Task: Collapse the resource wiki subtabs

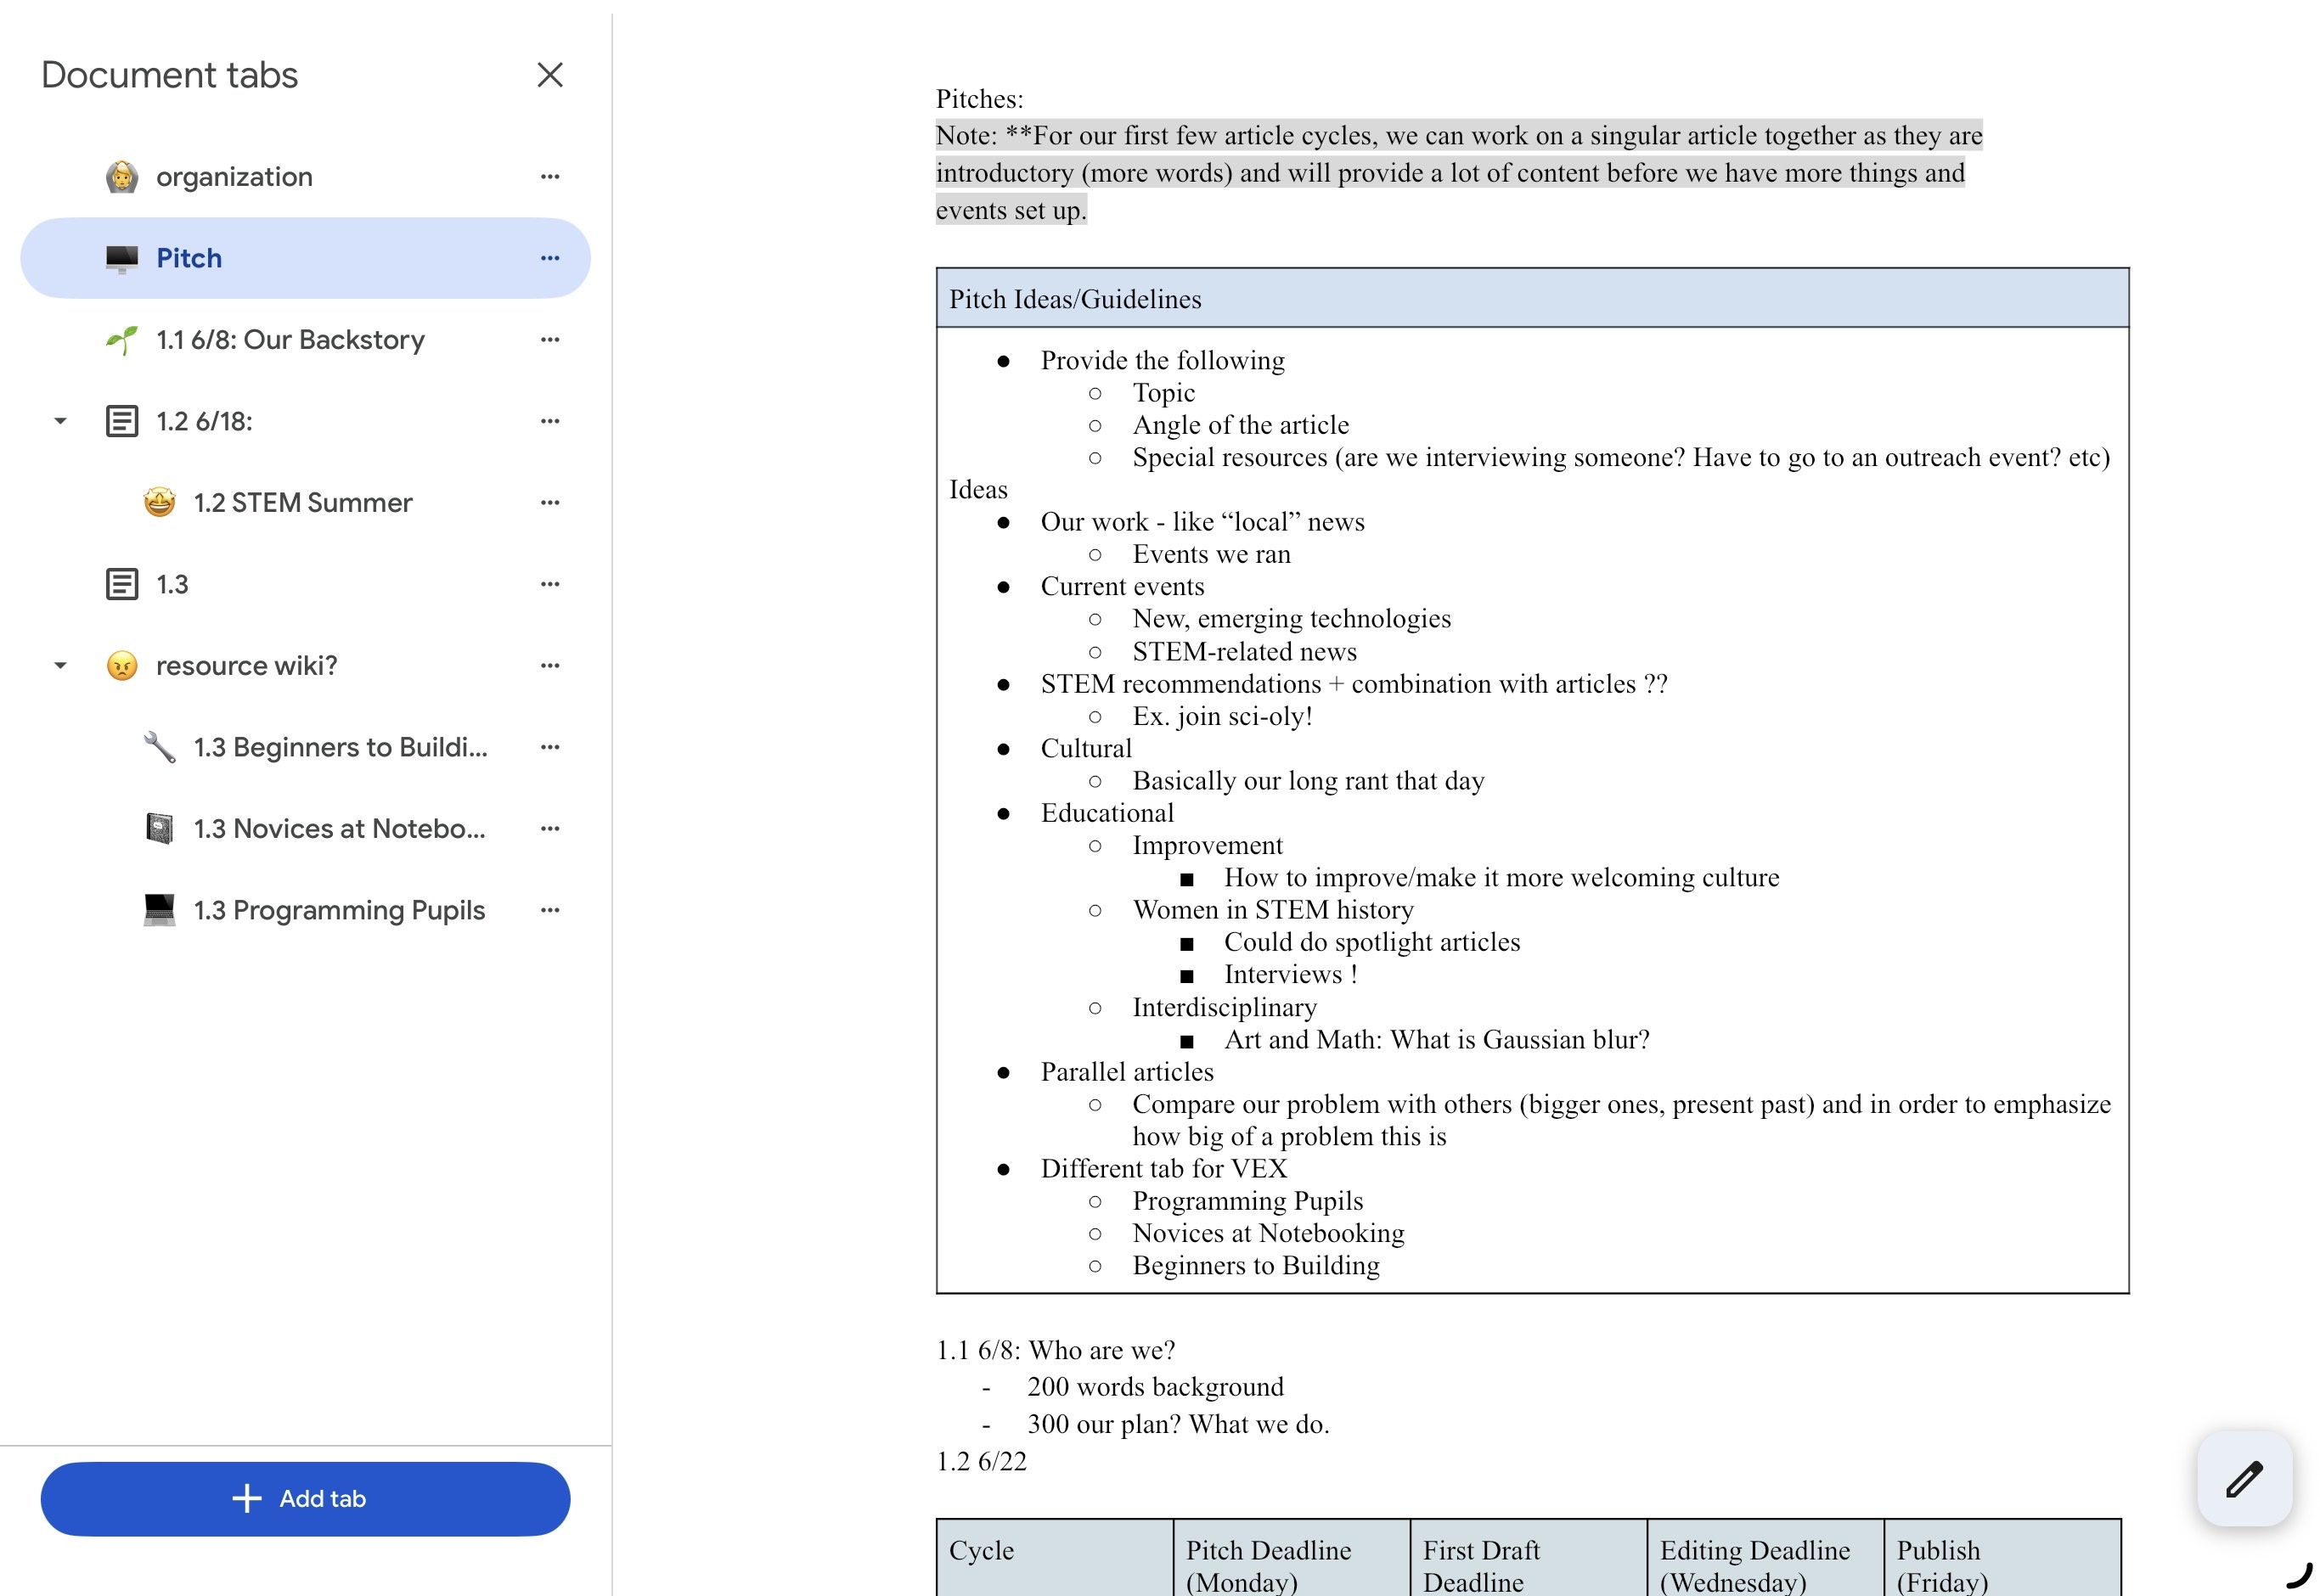Action: click(61, 666)
